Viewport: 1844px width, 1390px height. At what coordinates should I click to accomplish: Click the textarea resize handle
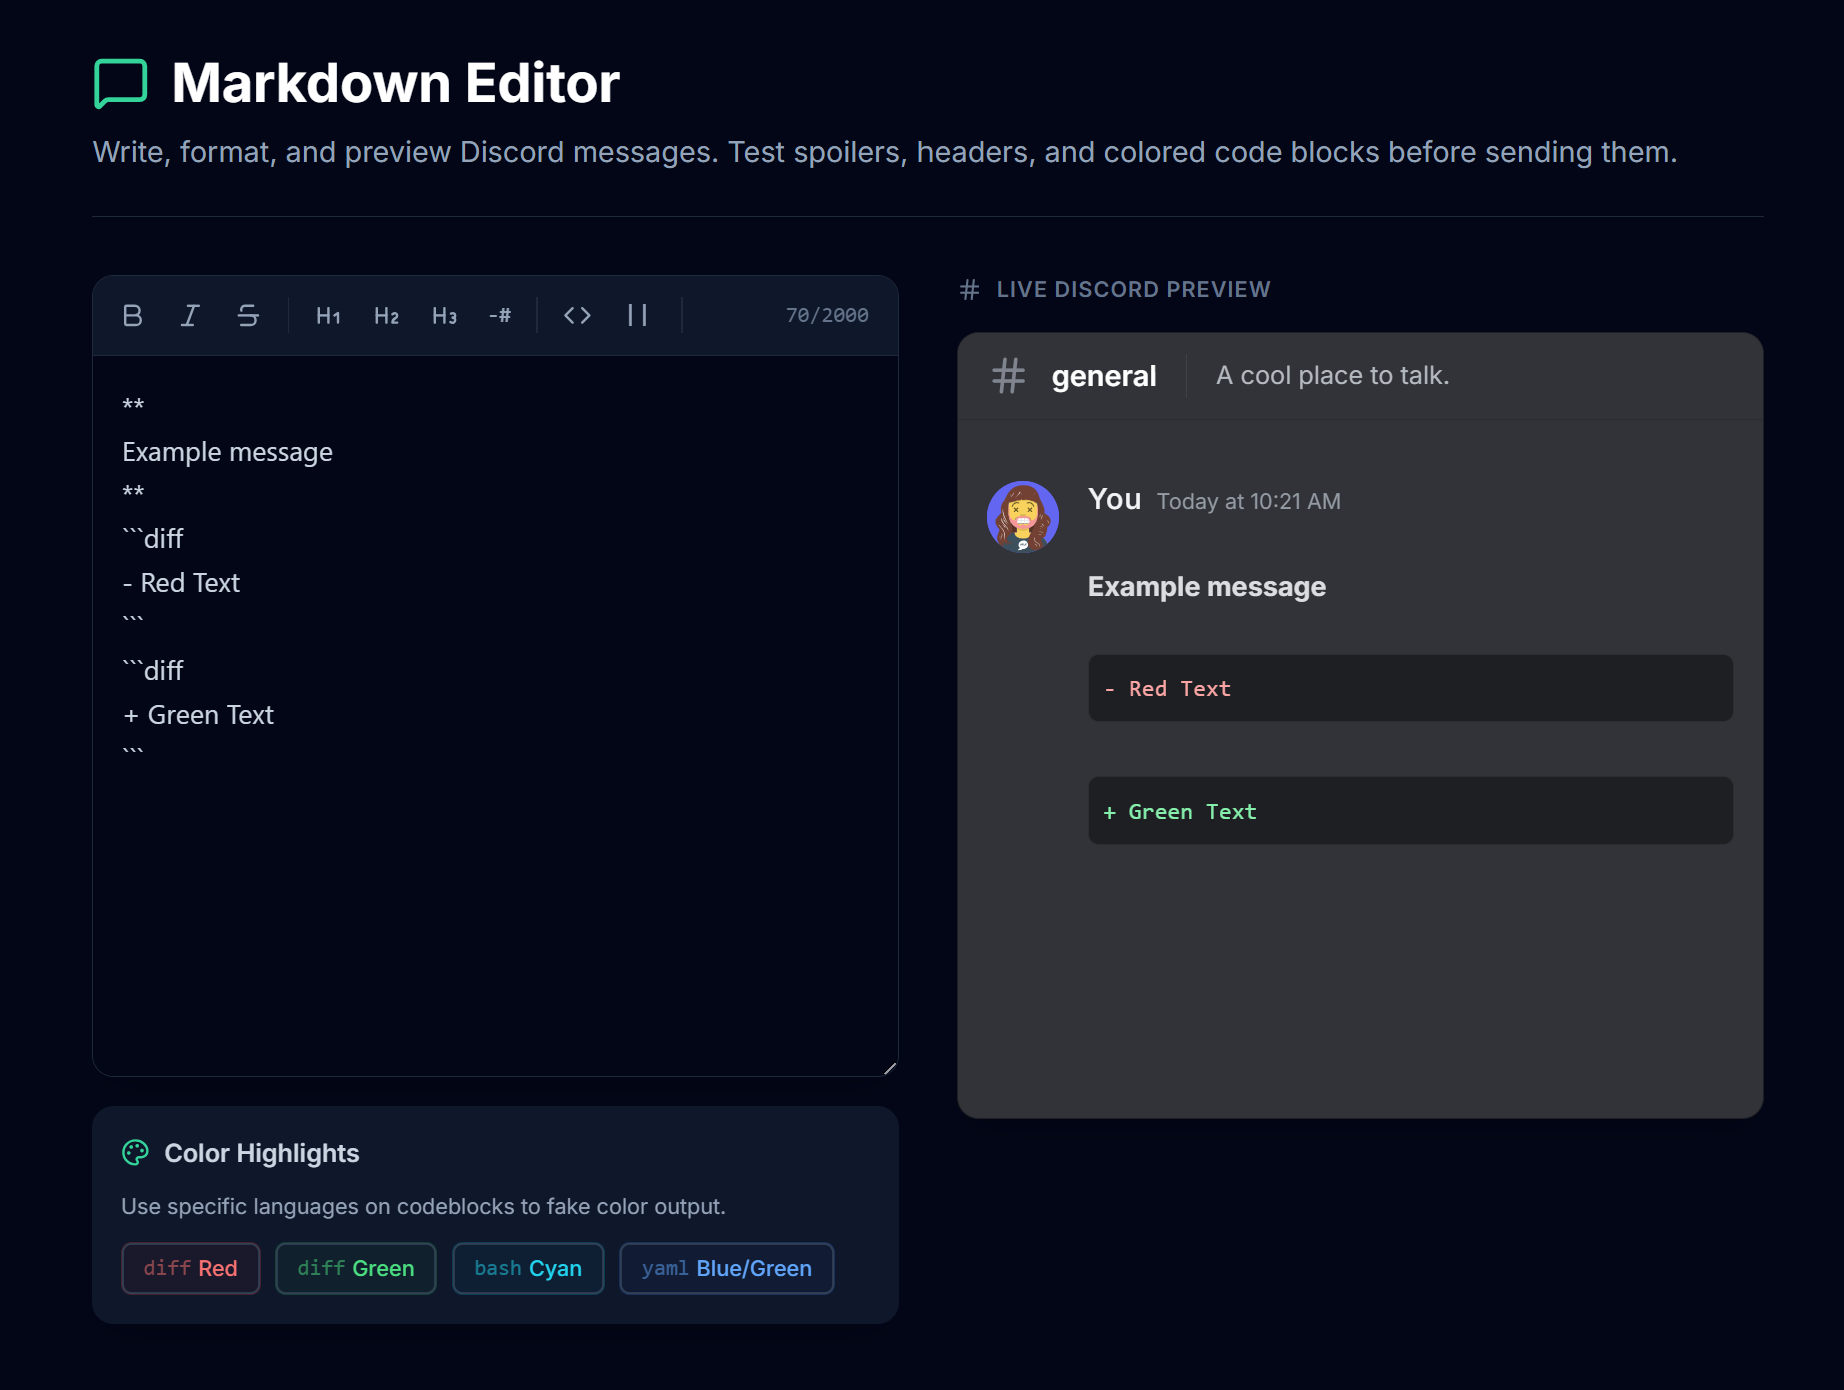point(889,1068)
